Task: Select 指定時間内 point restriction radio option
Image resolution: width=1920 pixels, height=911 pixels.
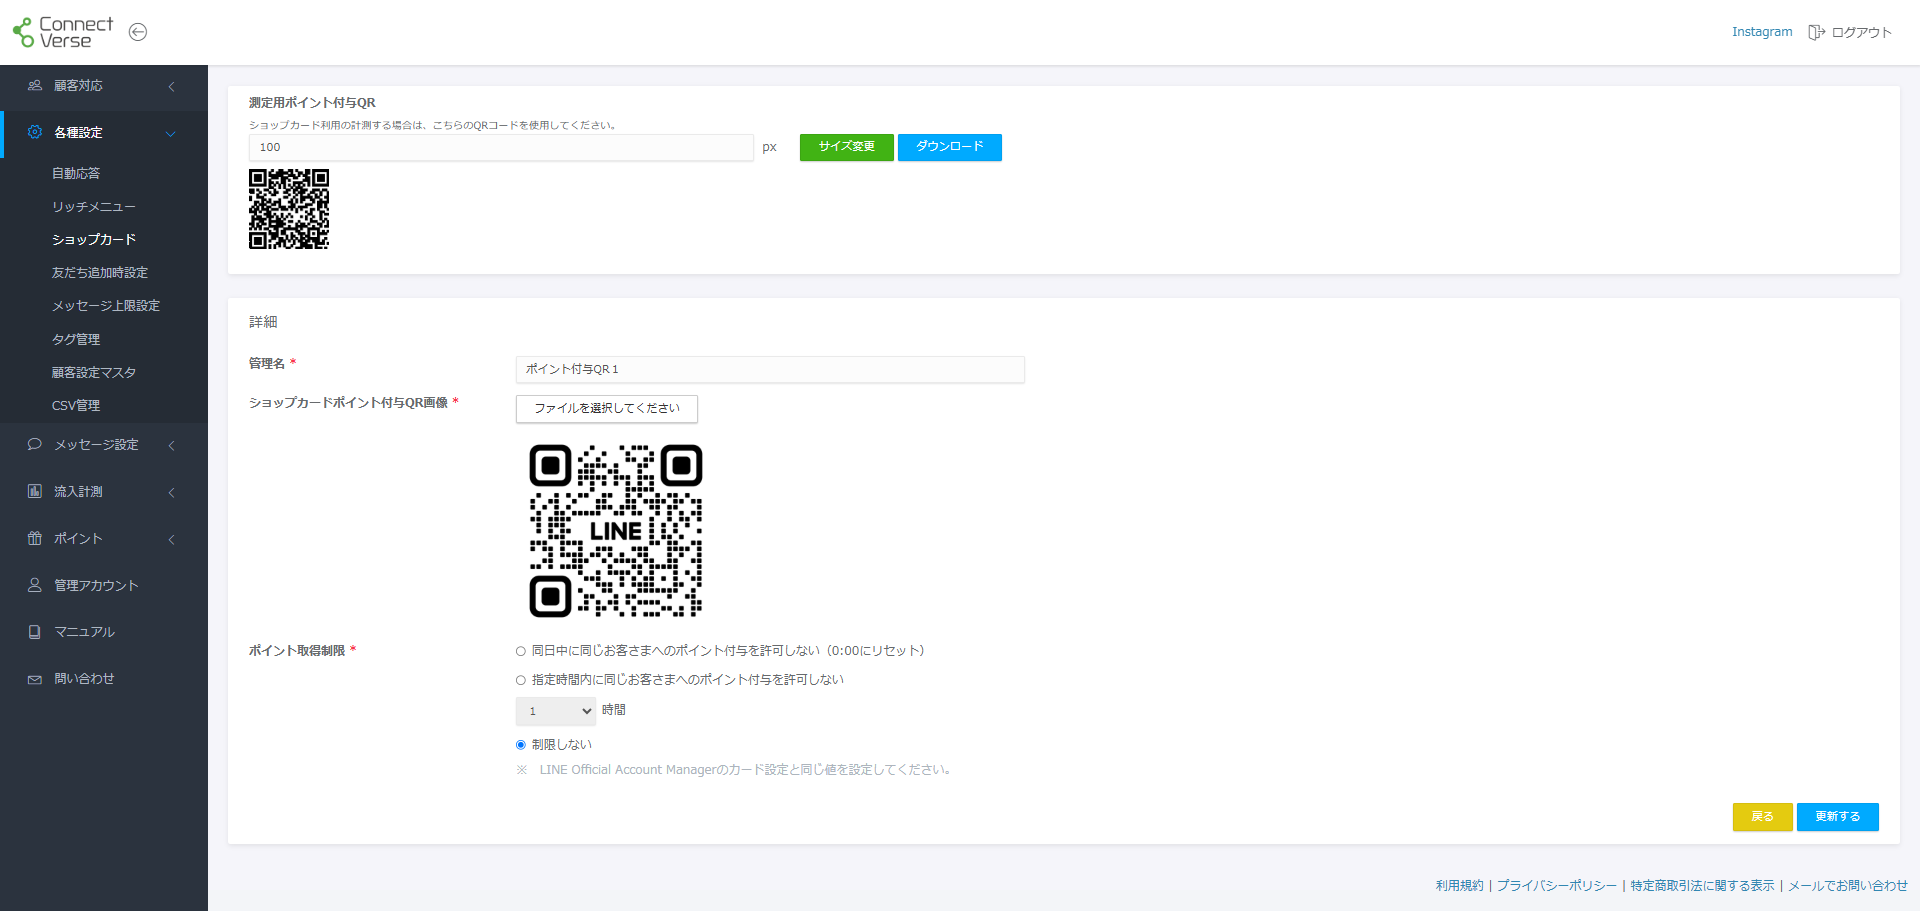Action: click(x=520, y=680)
